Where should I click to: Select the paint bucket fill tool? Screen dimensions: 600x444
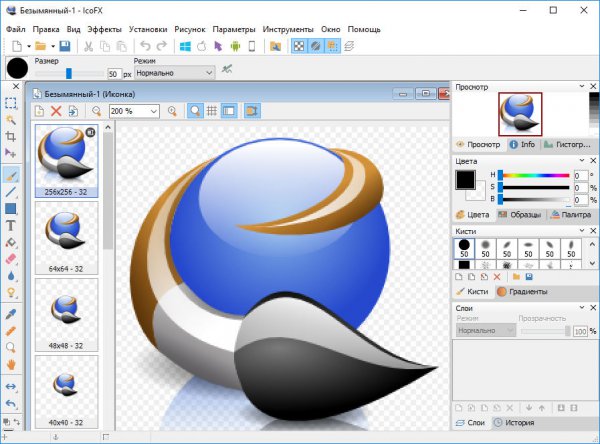coord(11,243)
